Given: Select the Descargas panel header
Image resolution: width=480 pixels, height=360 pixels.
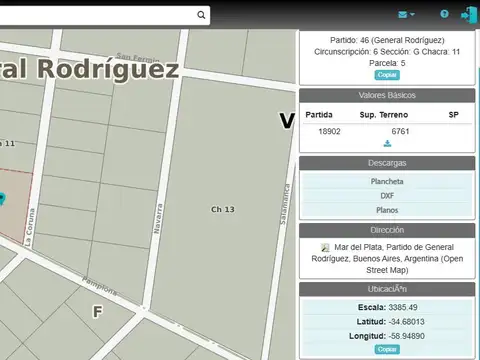Looking at the screenshot, I should (x=387, y=163).
